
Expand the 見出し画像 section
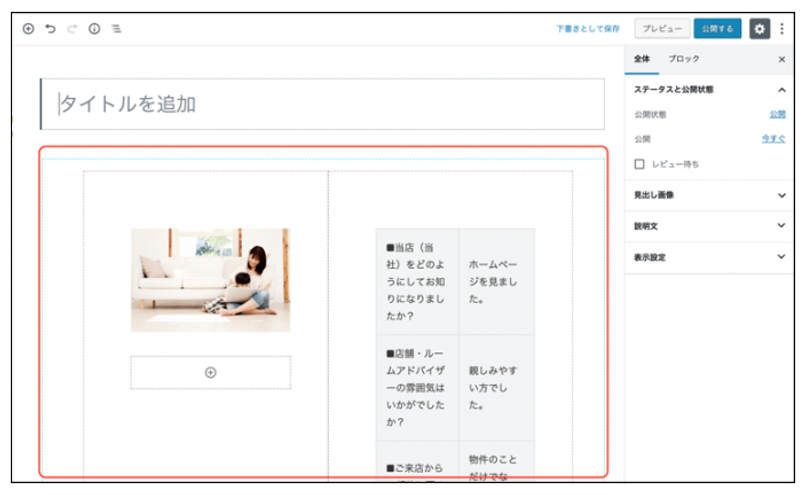pyautogui.click(x=782, y=195)
